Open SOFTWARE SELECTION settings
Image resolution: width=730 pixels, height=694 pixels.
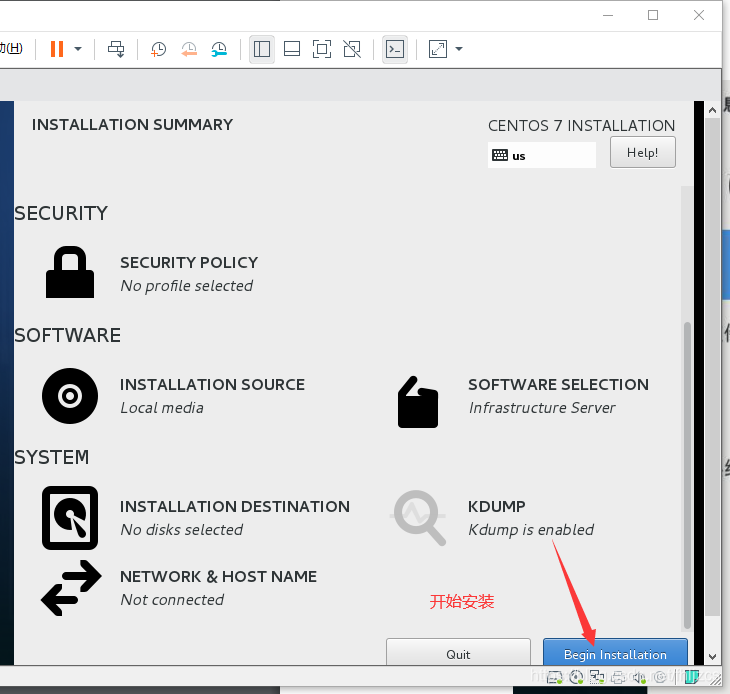[x=558, y=384]
